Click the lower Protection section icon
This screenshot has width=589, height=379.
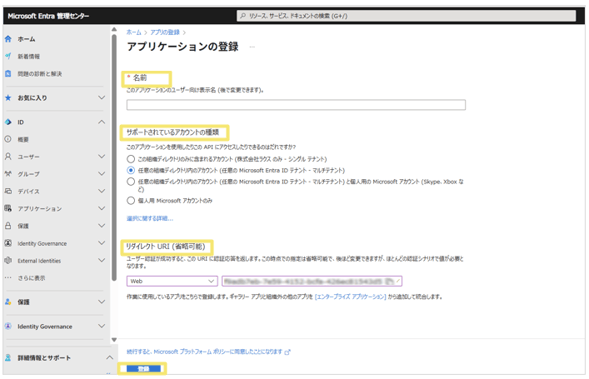pos(8,302)
